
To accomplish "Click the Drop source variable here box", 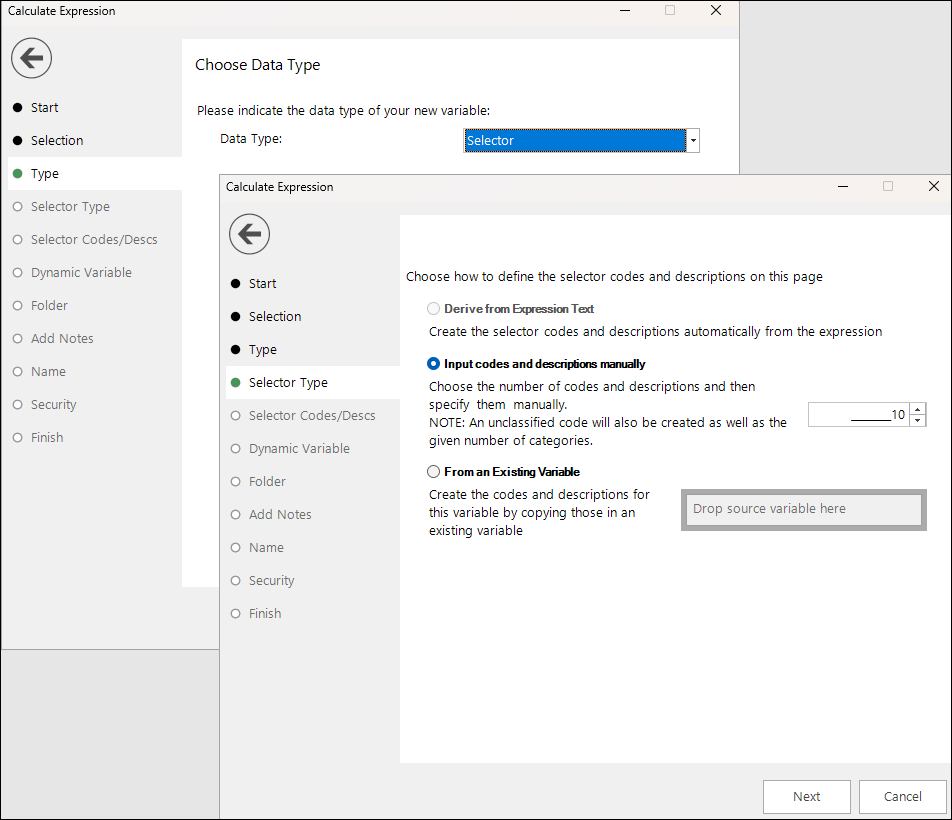I will pos(803,509).
